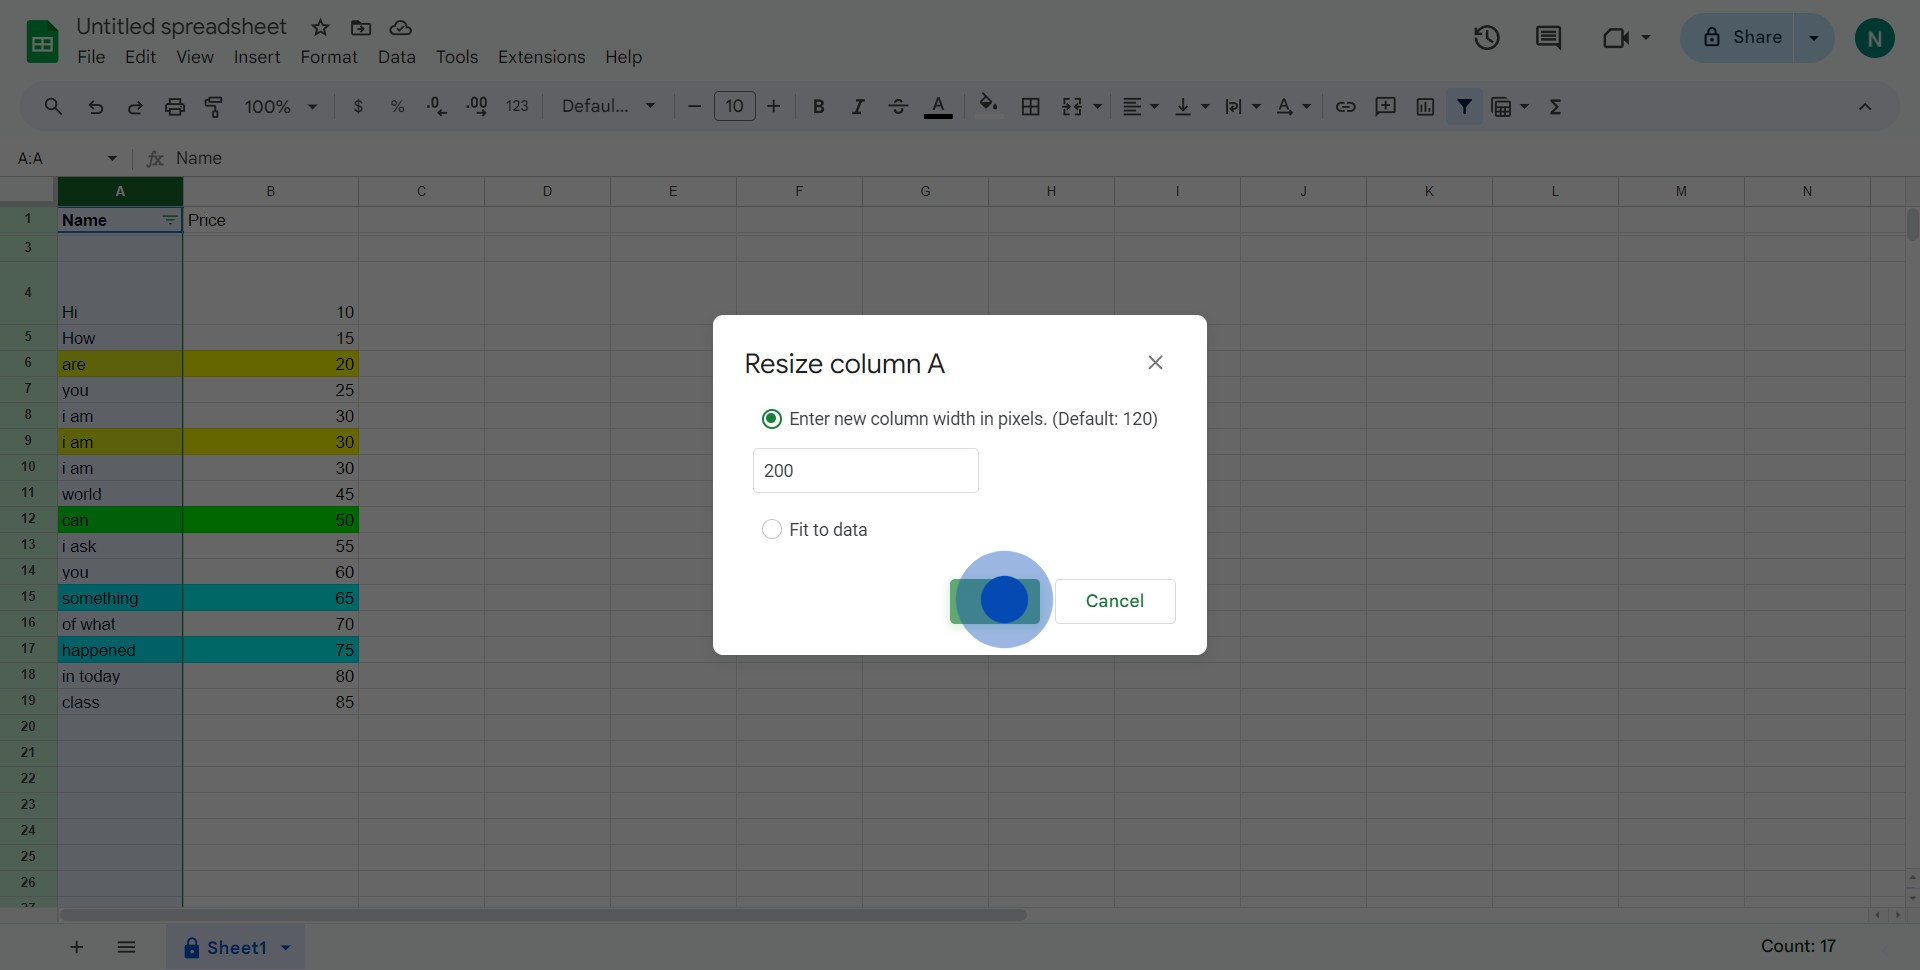Click the column width input field
The height and width of the screenshot is (970, 1920).
[865, 470]
